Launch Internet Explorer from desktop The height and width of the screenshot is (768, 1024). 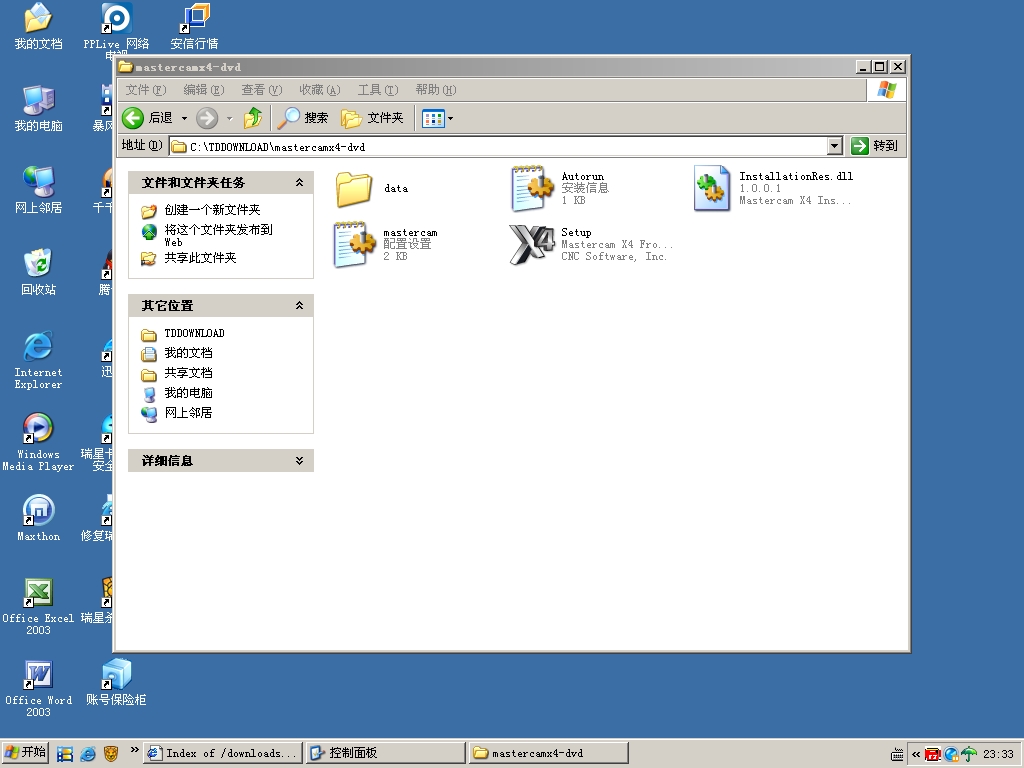(38, 360)
